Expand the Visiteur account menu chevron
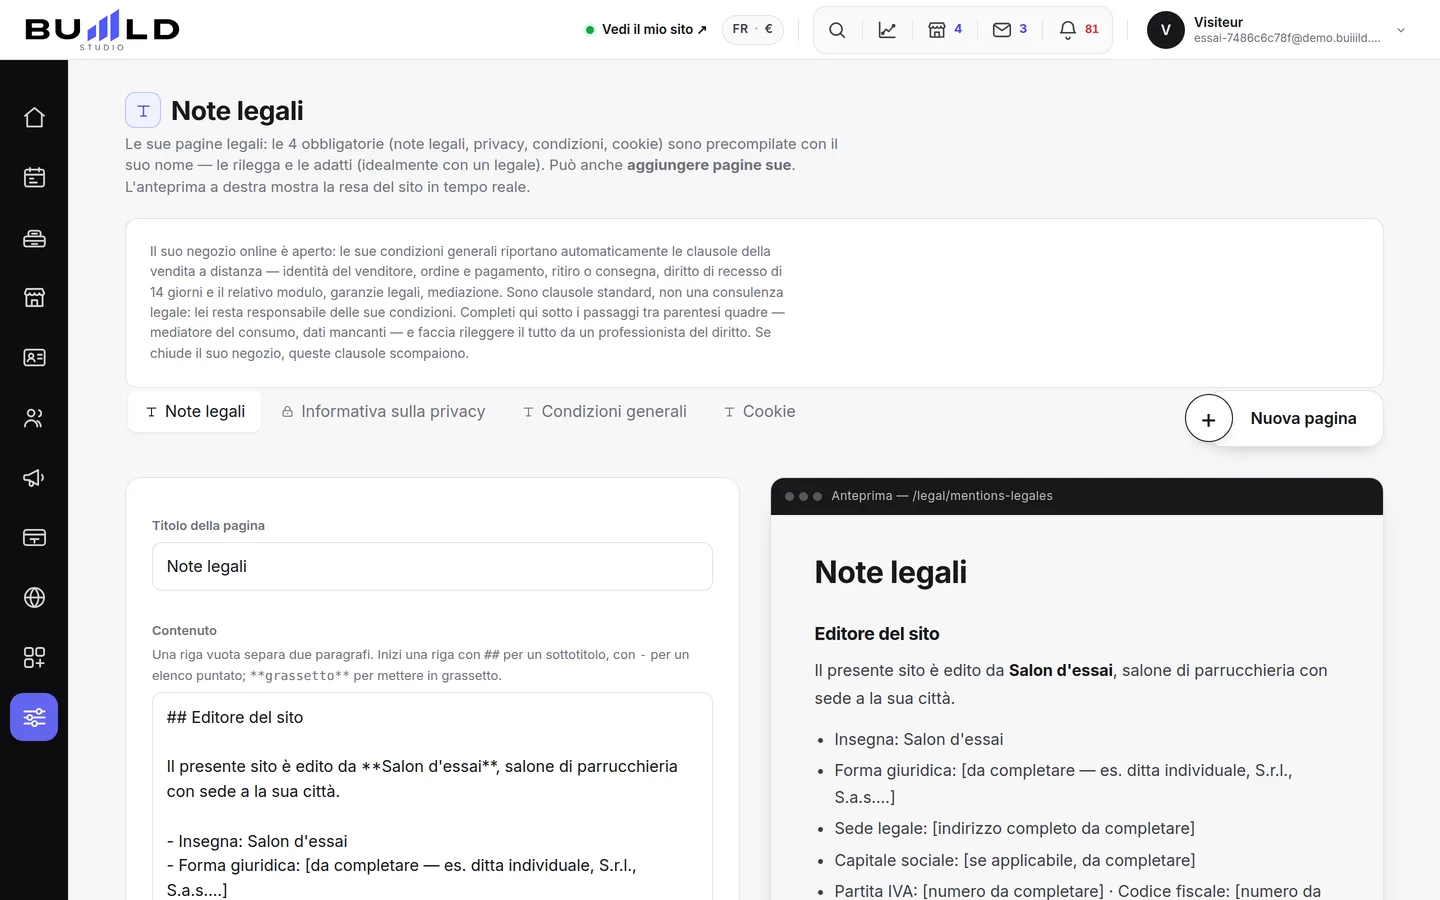Screen dimensions: 1440x900 tap(1401, 30)
